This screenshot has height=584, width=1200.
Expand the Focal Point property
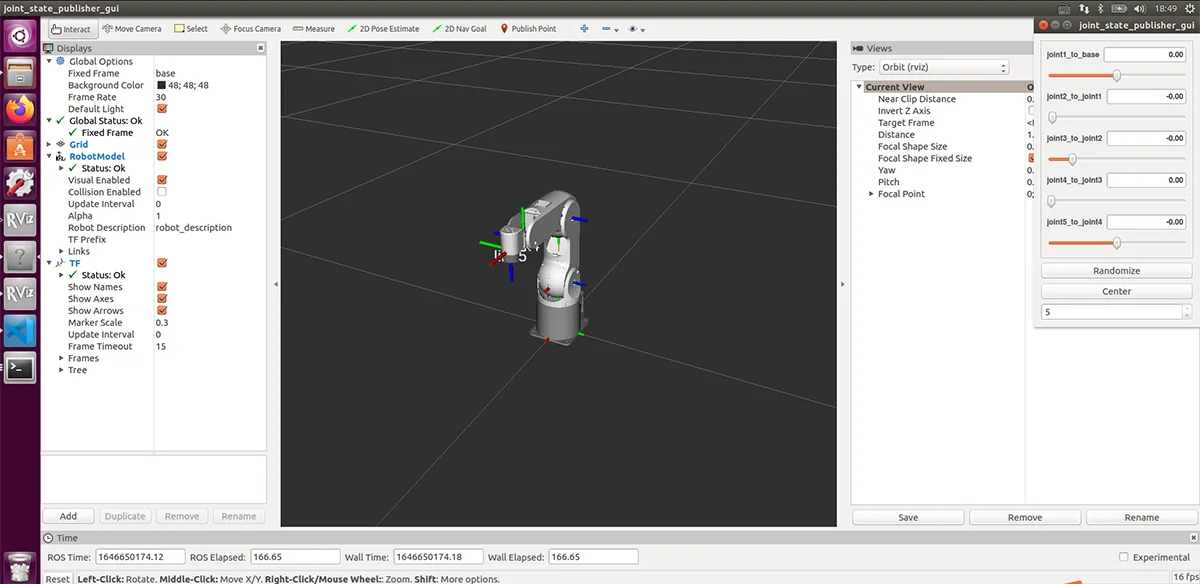[x=871, y=194]
